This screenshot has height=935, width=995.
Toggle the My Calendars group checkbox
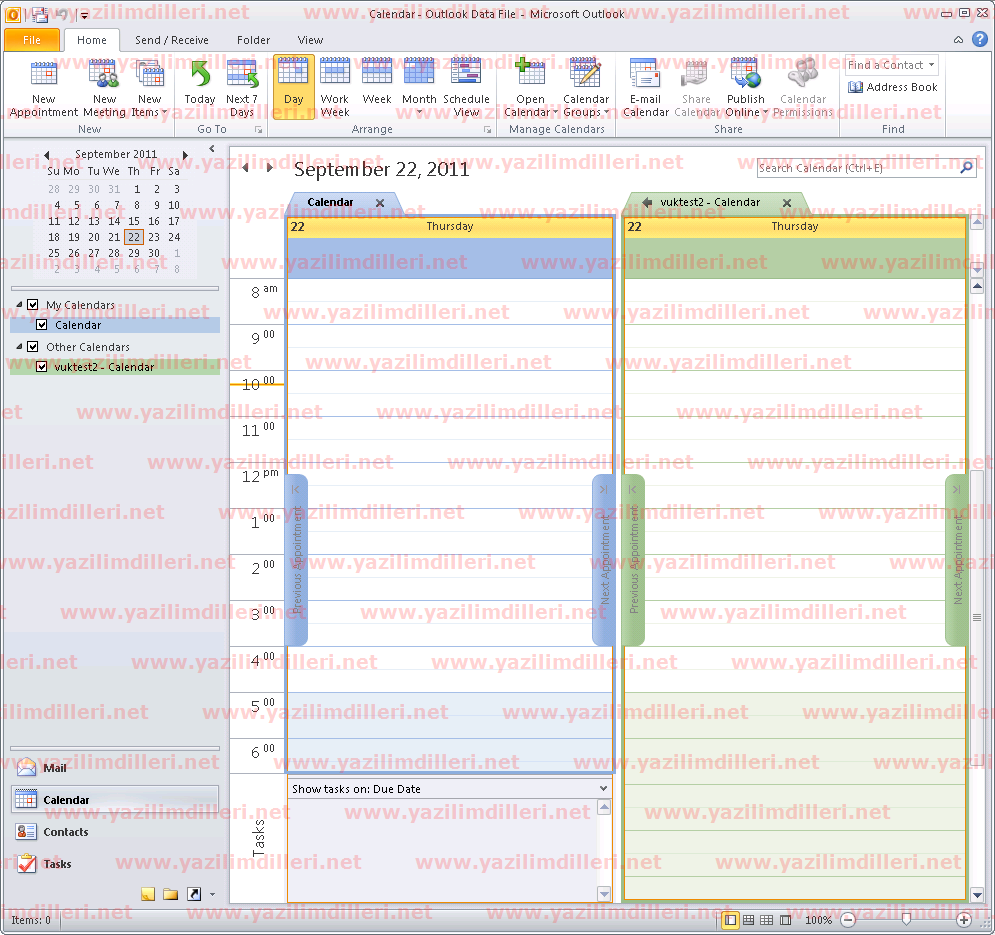(x=33, y=305)
